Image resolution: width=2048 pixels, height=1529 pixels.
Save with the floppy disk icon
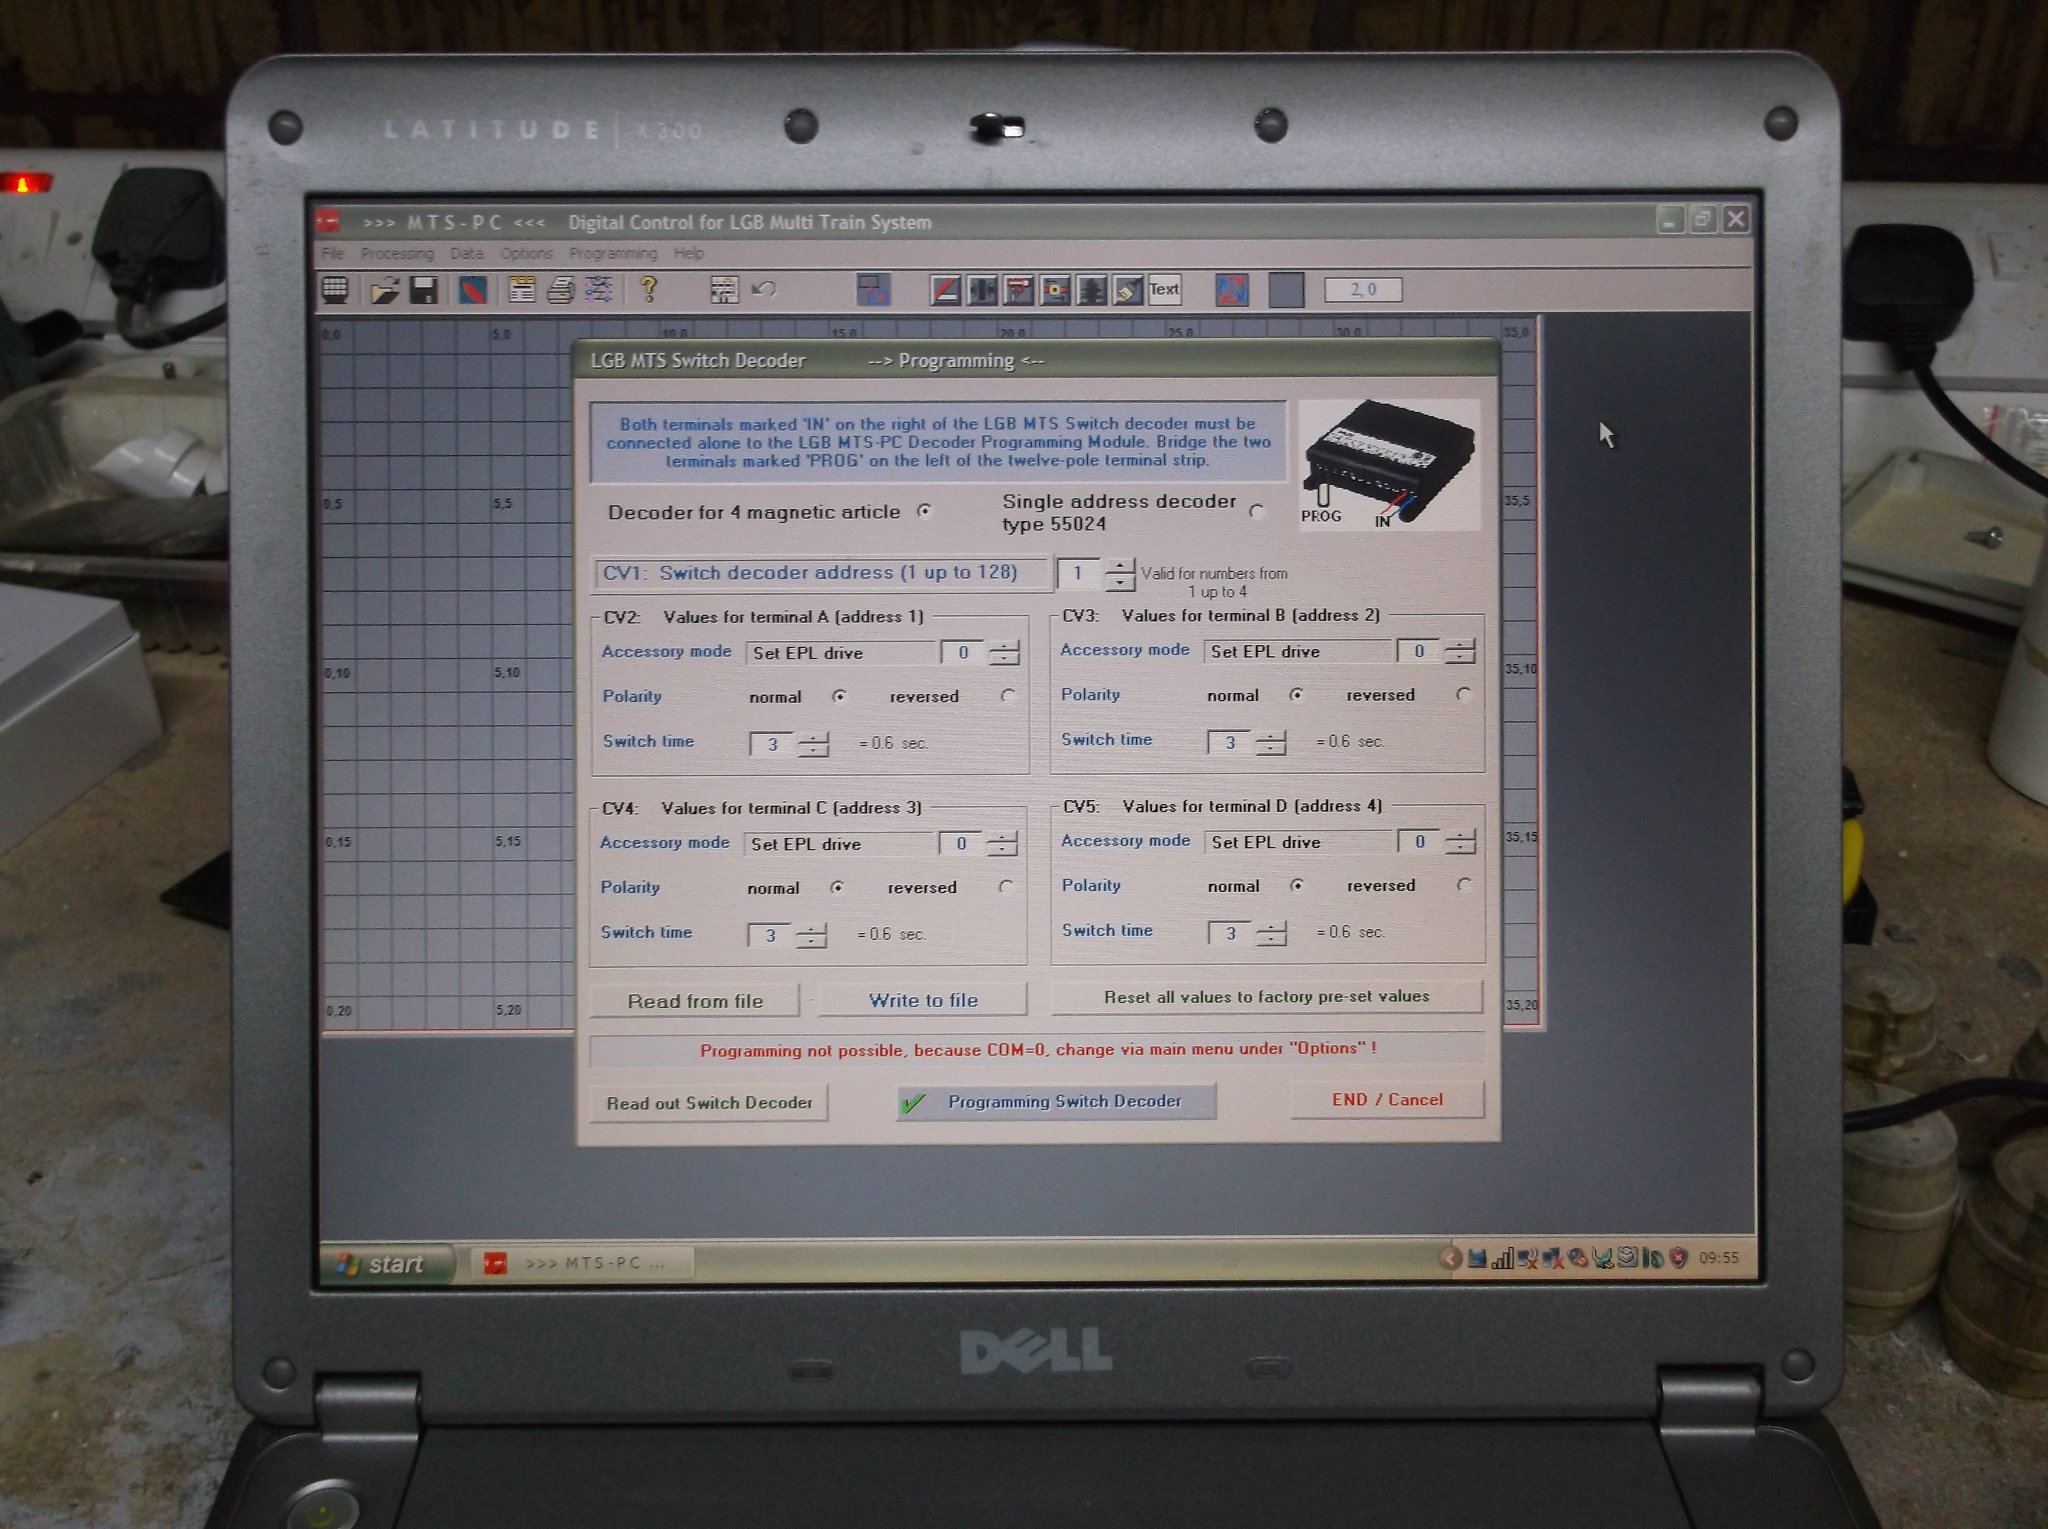point(424,291)
